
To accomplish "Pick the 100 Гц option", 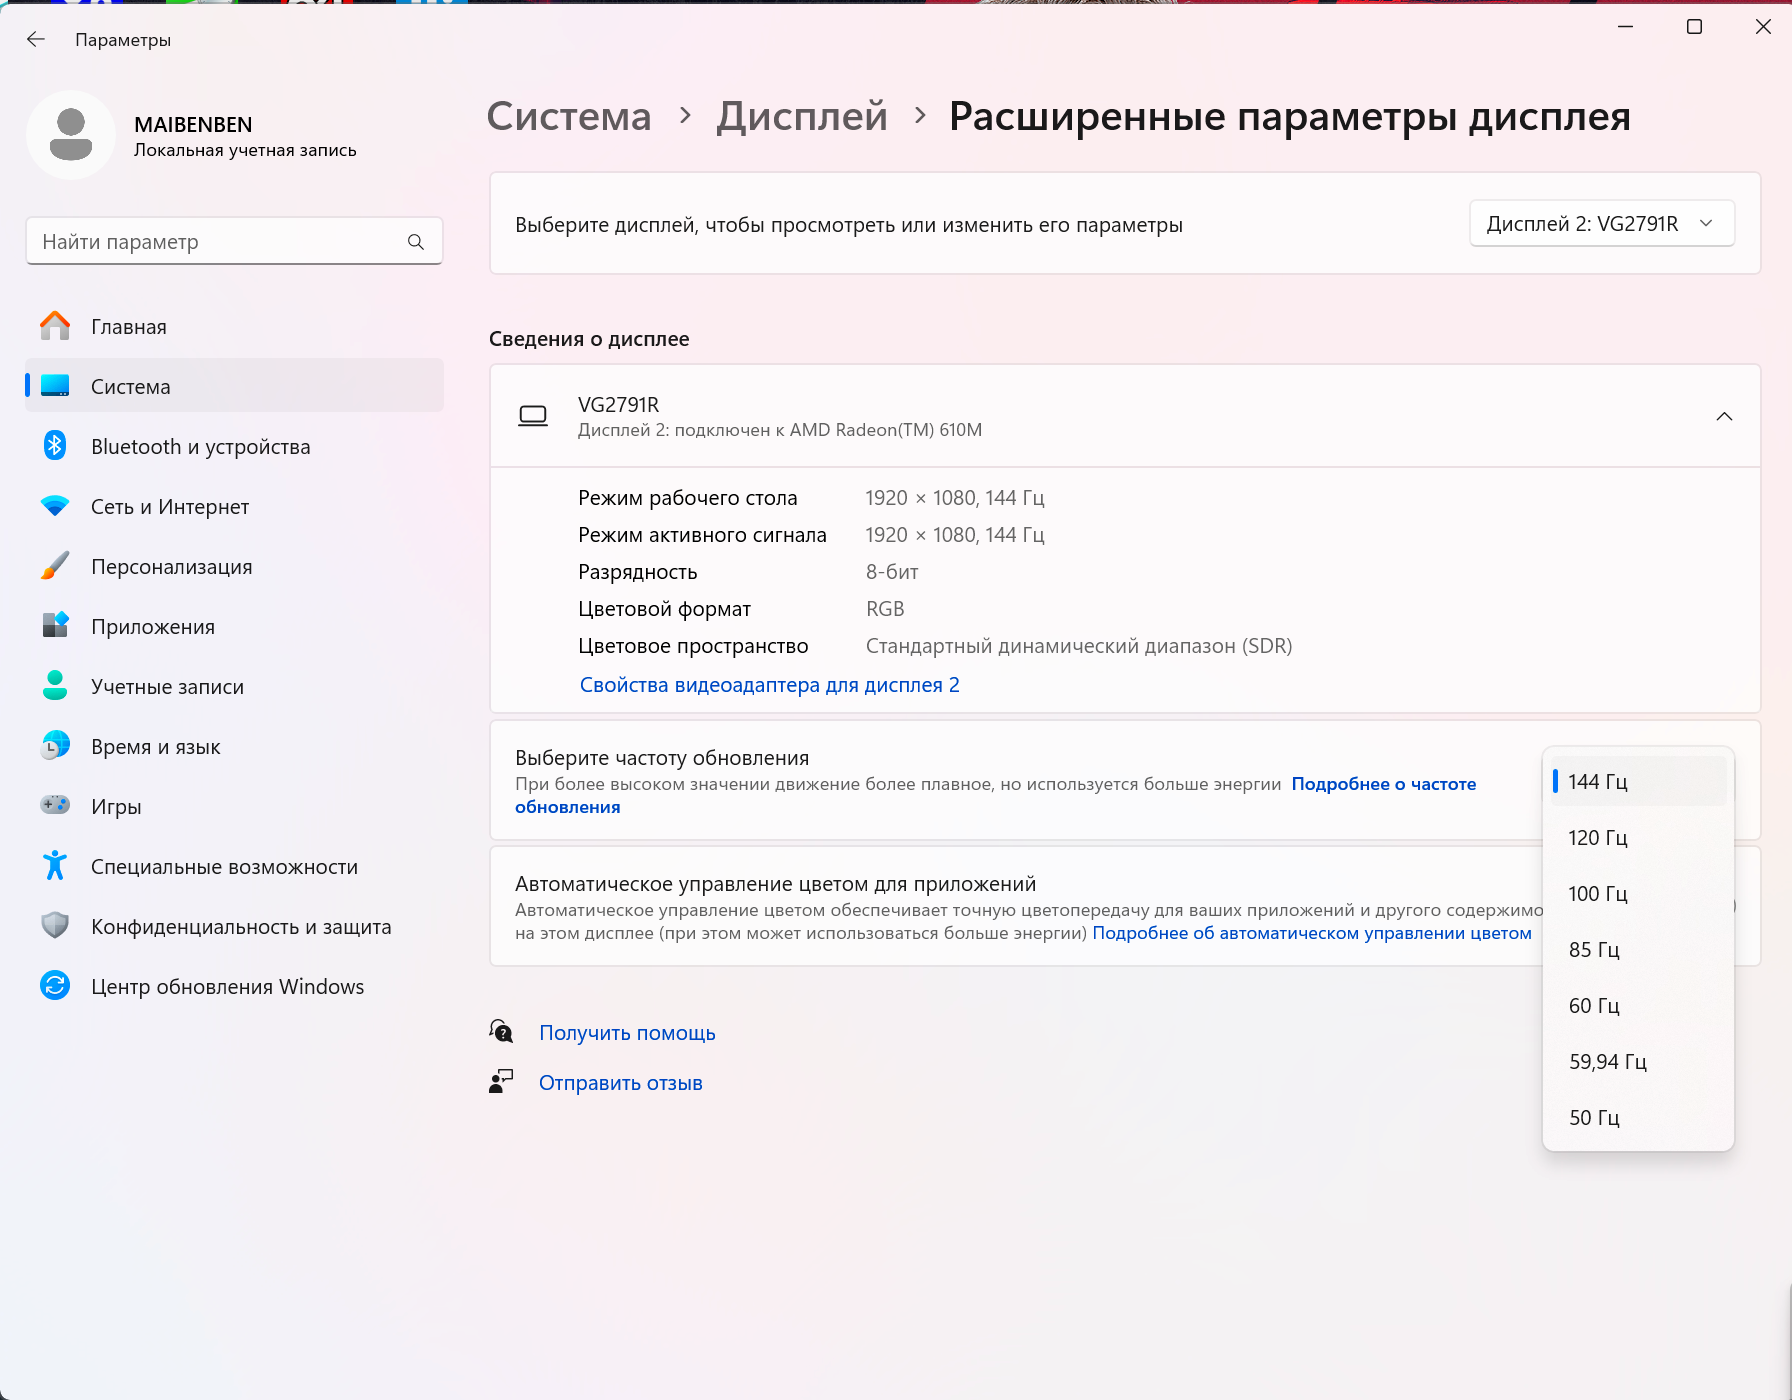I will (x=1598, y=894).
